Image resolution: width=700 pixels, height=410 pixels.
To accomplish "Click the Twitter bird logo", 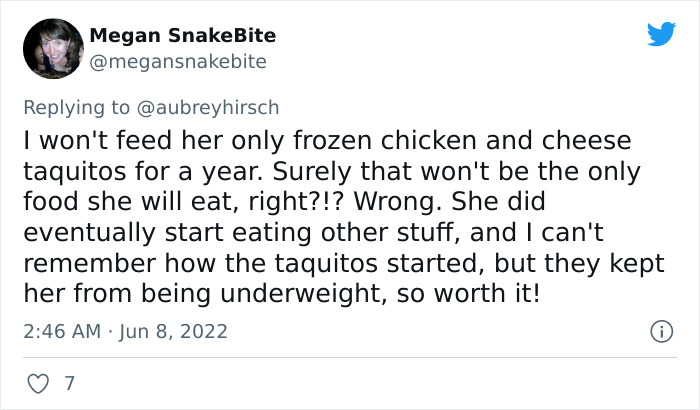I will point(661,36).
